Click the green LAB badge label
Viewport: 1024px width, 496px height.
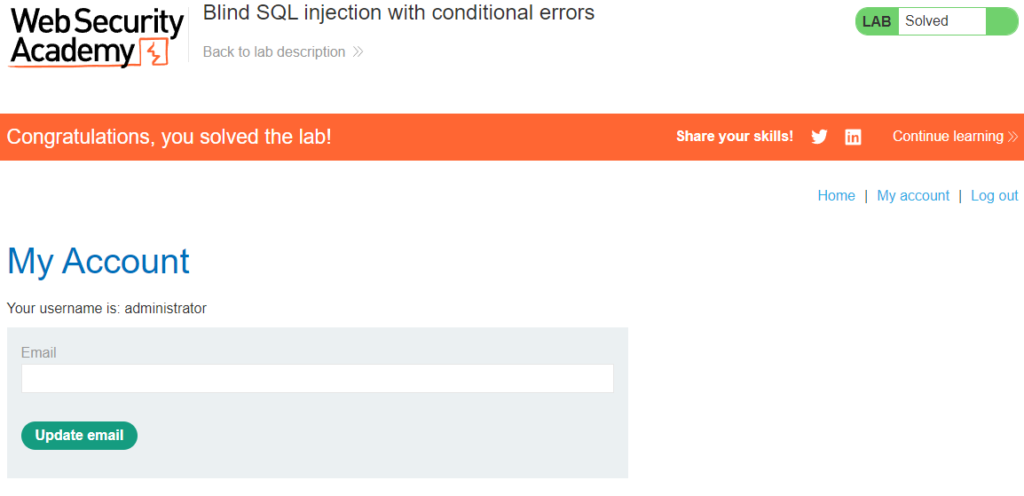coord(876,21)
